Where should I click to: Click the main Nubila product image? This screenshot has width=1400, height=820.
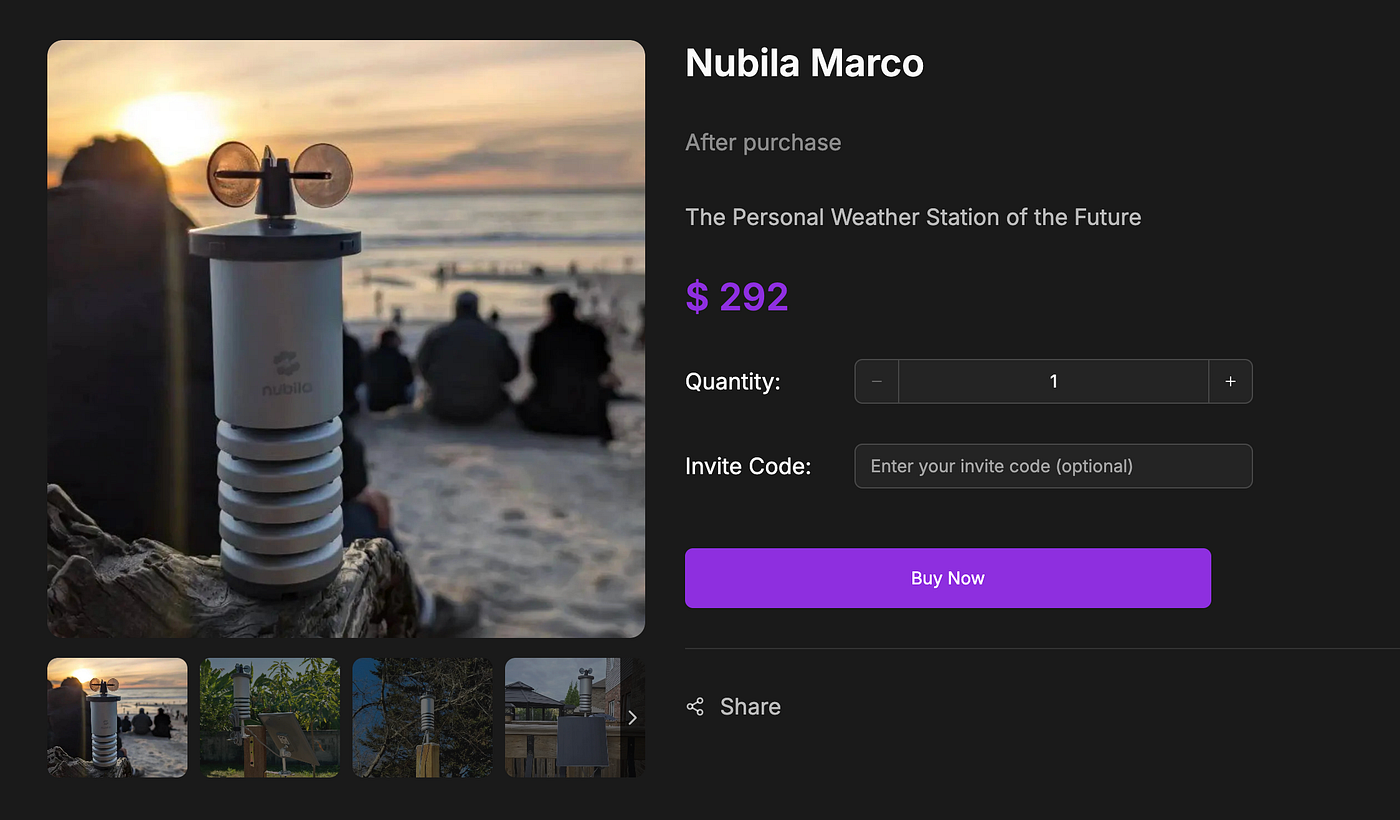[x=346, y=338]
